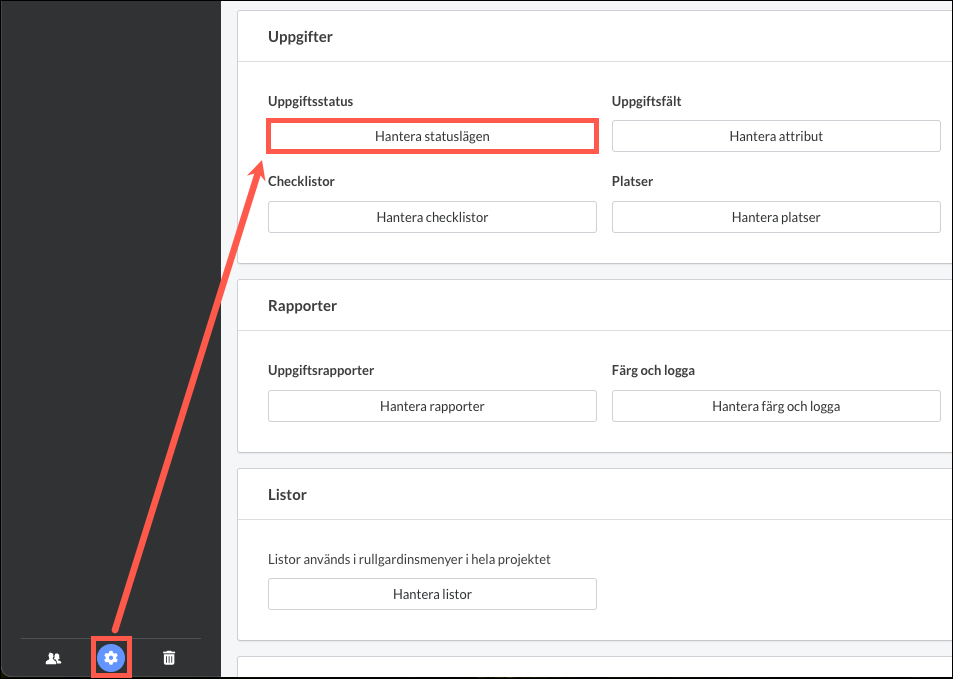Viewport: 953px width, 679px height.
Task: Click the Uppgiftsfält label
Action: tap(646, 101)
